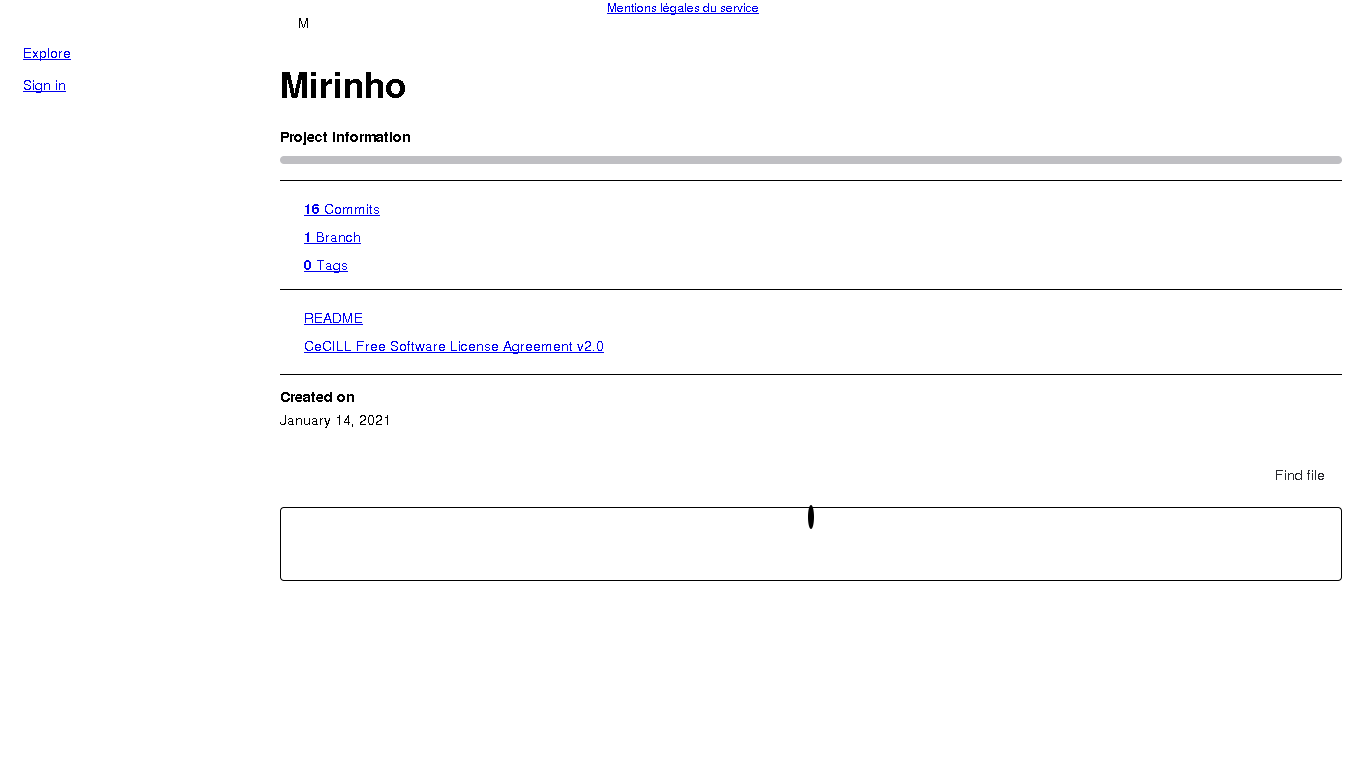Click the M project avatar

tap(303, 23)
